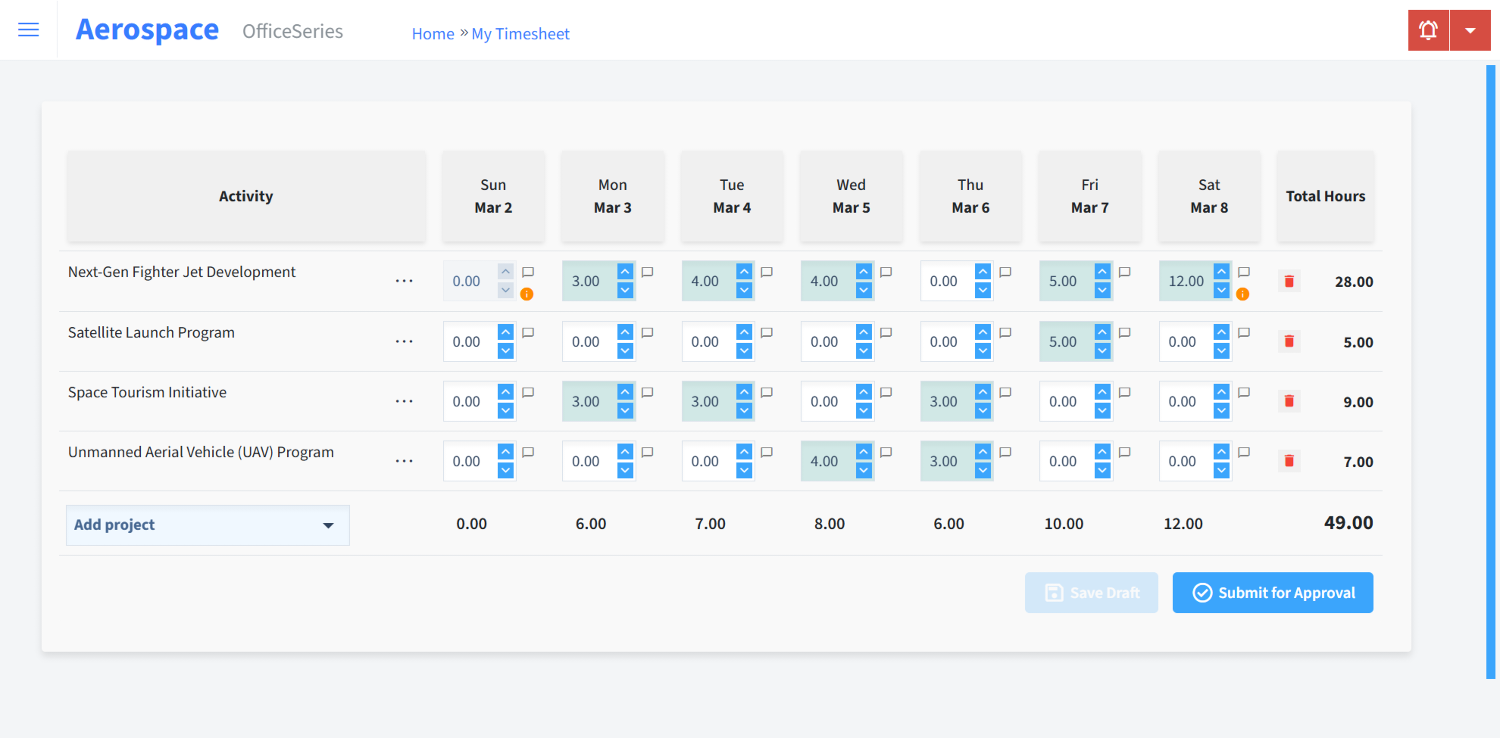The image size is (1500, 738).
Task: Delete the Next-Gen Fighter Jet Development row
Action: tap(1288, 281)
